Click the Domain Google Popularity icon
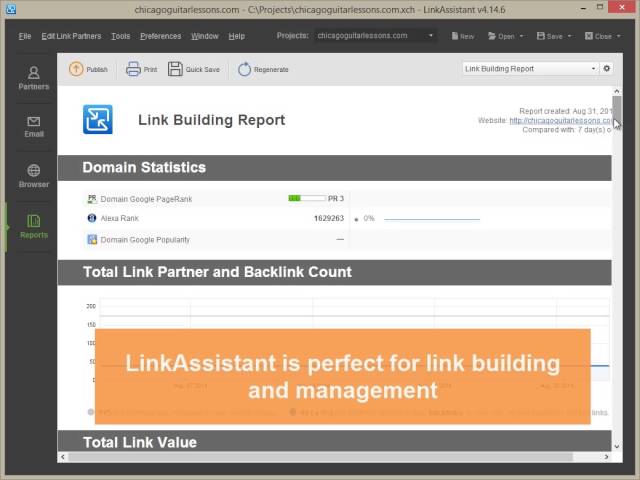 (x=92, y=240)
